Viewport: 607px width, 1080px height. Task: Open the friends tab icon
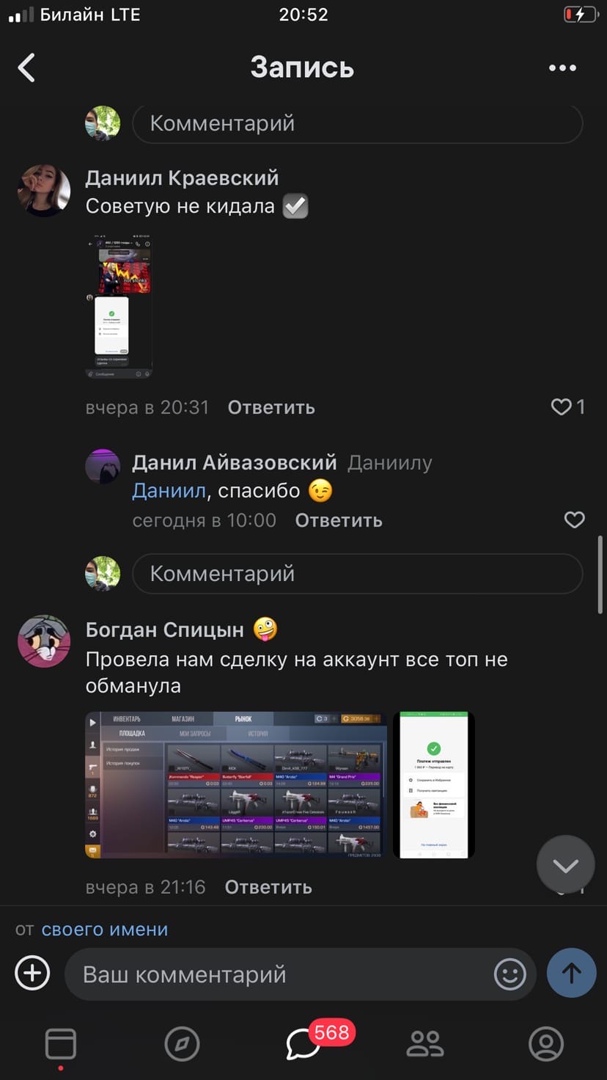click(425, 1044)
